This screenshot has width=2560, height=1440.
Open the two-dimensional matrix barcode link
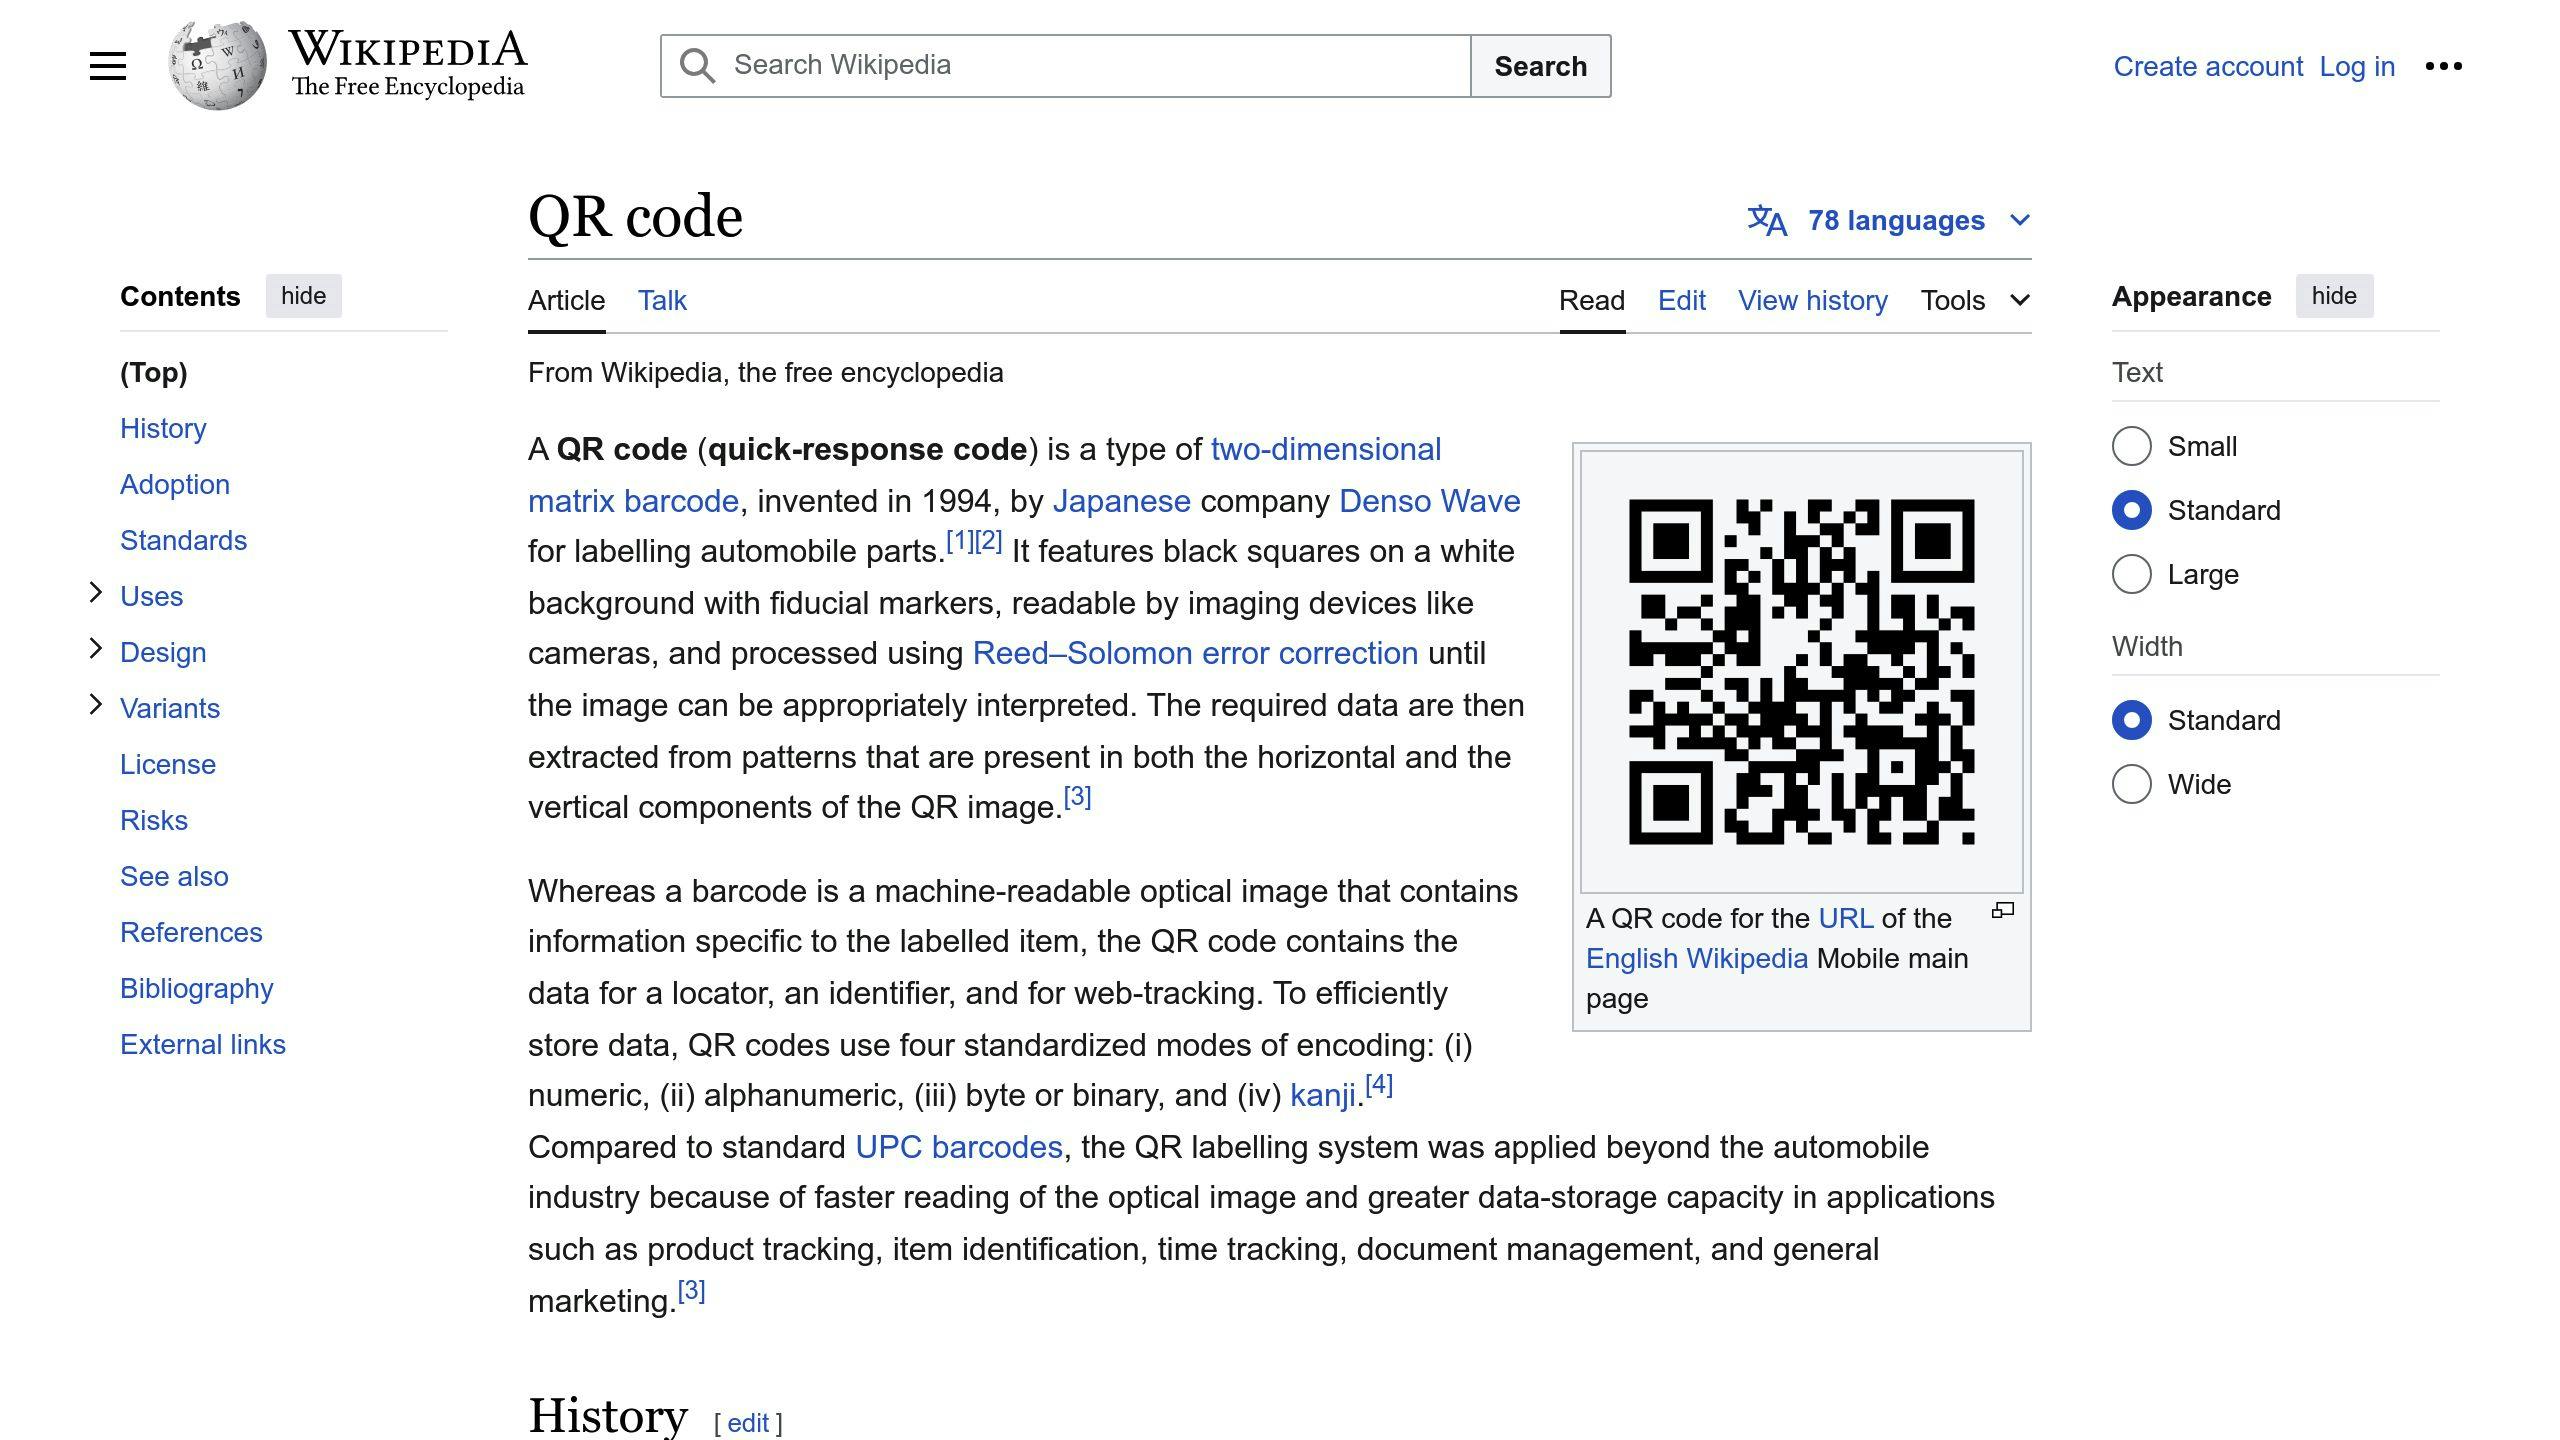coord(1325,449)
